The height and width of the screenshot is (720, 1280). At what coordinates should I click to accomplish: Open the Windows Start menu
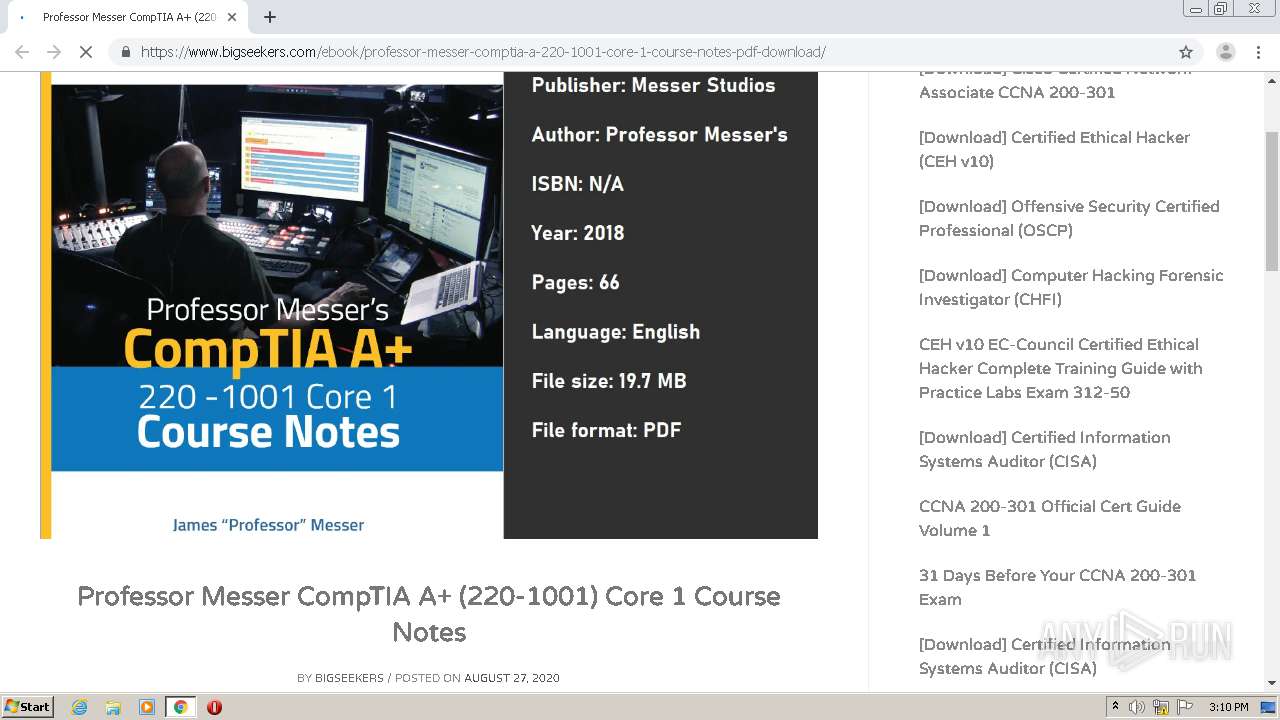coord(28,706)
